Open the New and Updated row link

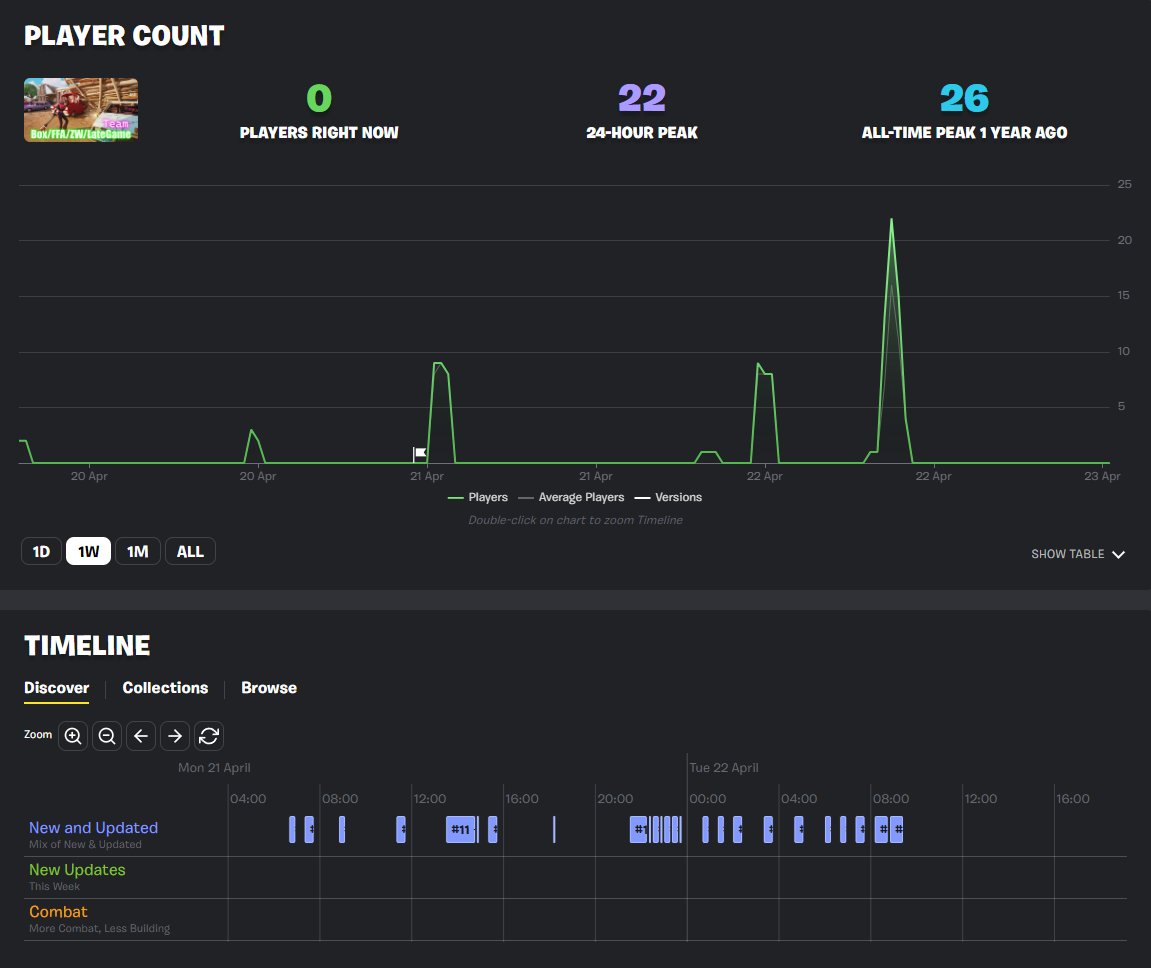pyautogui.click(x=93, y=827)
